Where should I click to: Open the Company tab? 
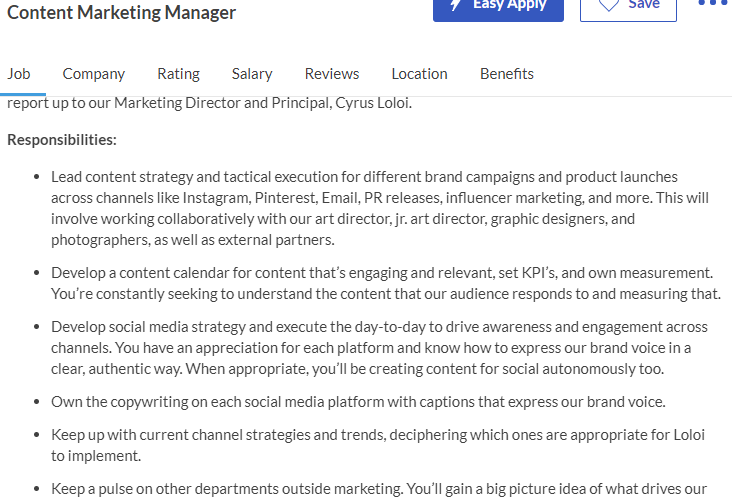(94, 74)
